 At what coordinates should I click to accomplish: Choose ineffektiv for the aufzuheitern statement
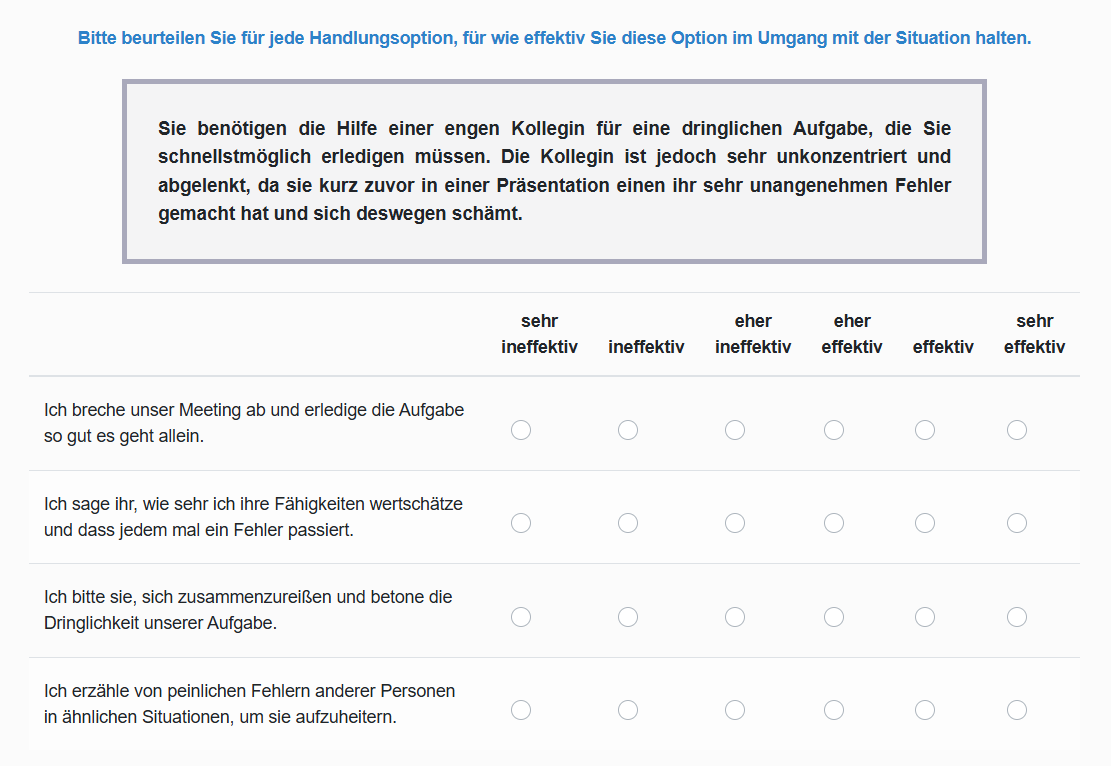627,710
